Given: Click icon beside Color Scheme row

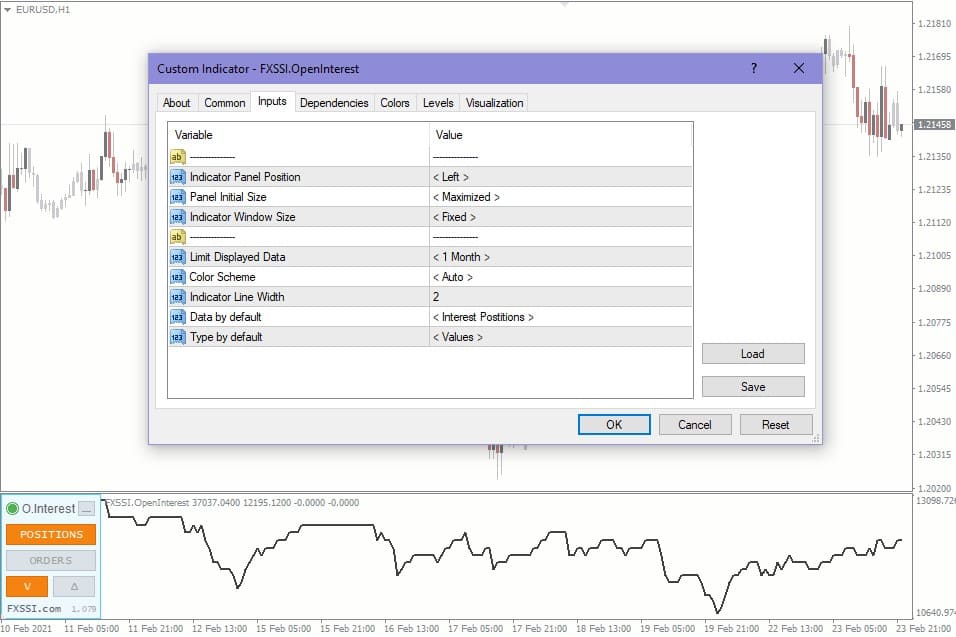Looking at the screenshot, I should 177,277.
